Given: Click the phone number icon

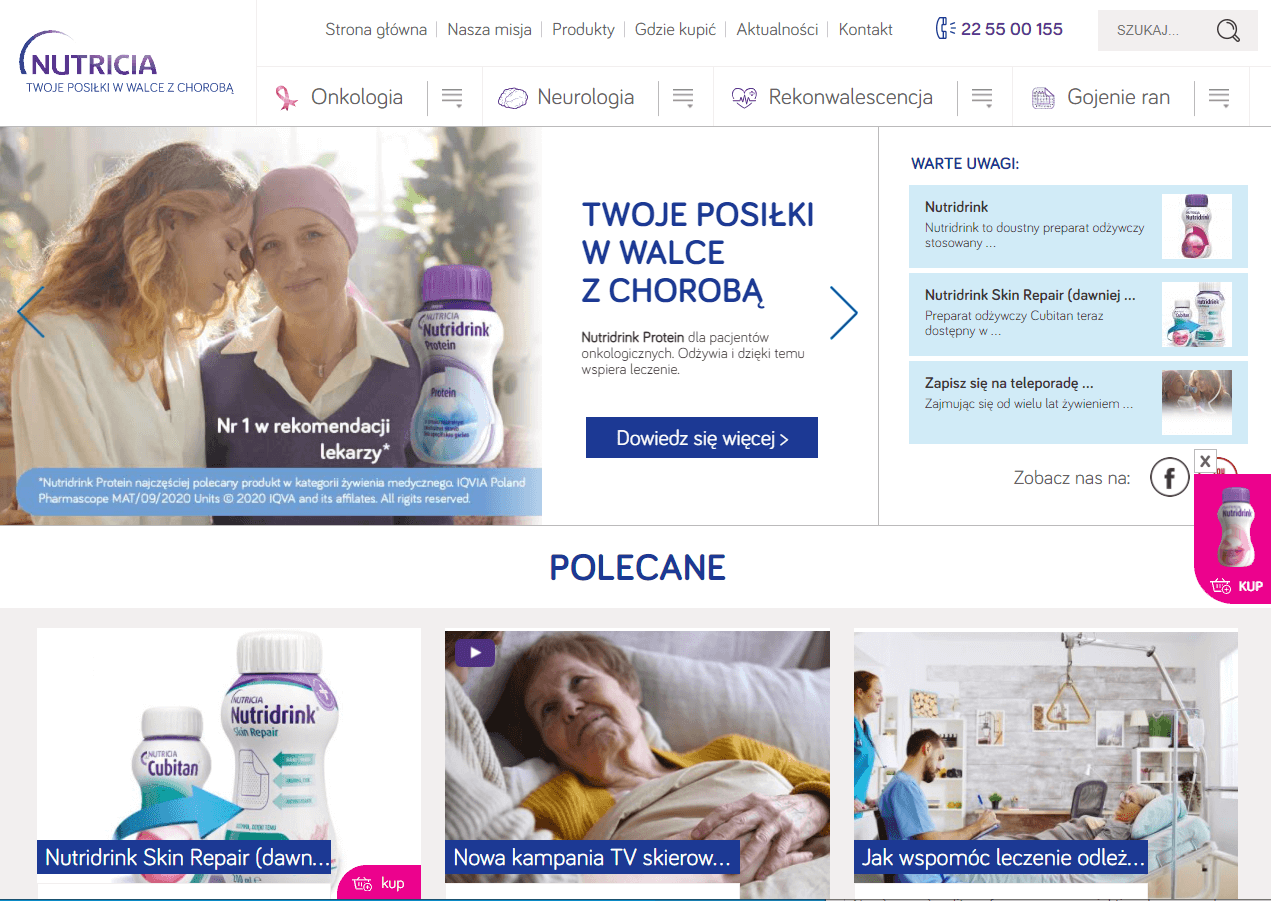Looking at the screenshot, I should pyautogui.click(x=945, y=29).
